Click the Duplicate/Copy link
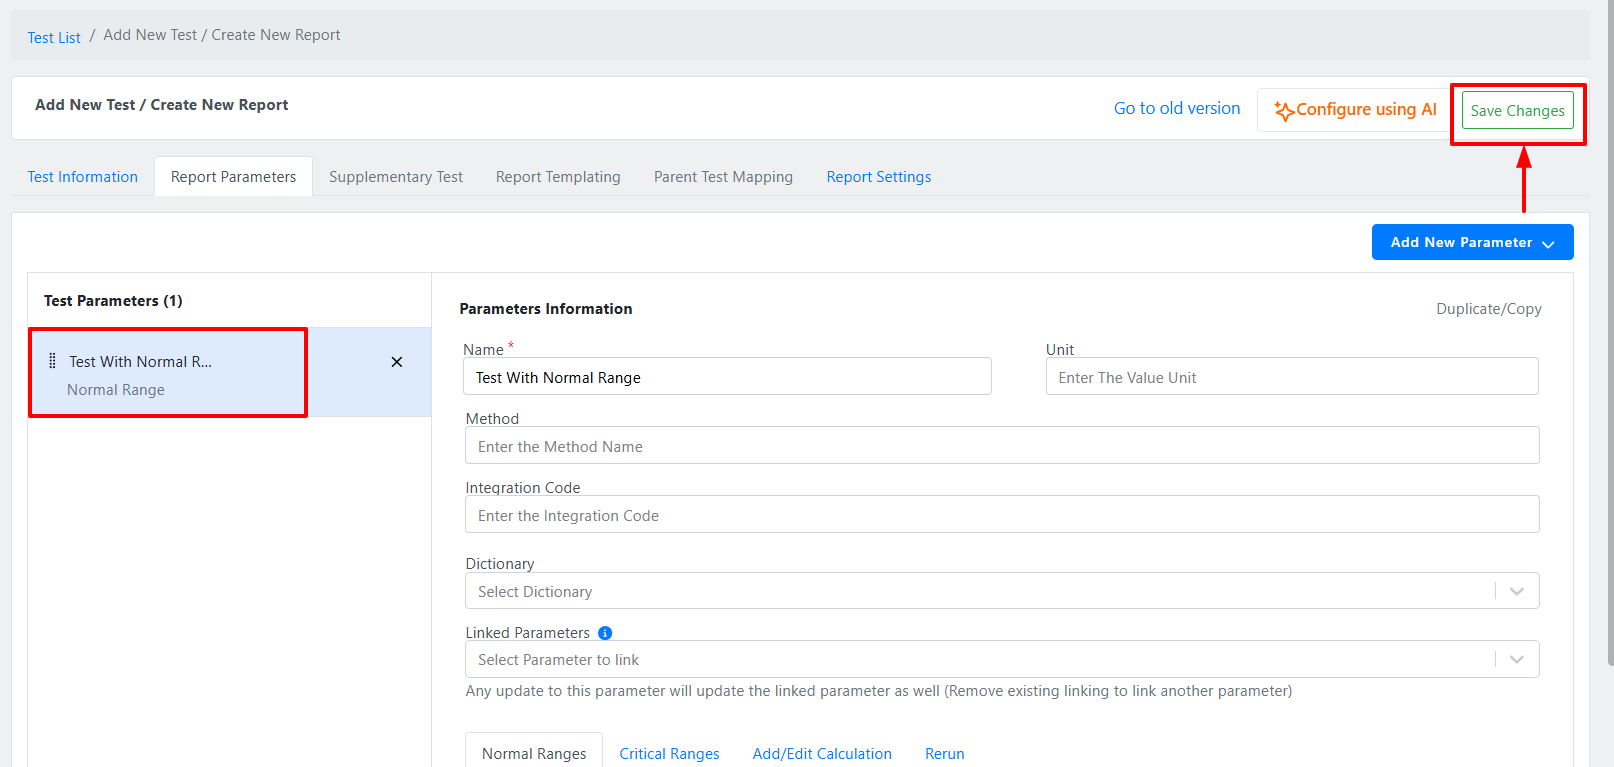Viewport: 1614px width, 767px height. [x=1488, y=309]
